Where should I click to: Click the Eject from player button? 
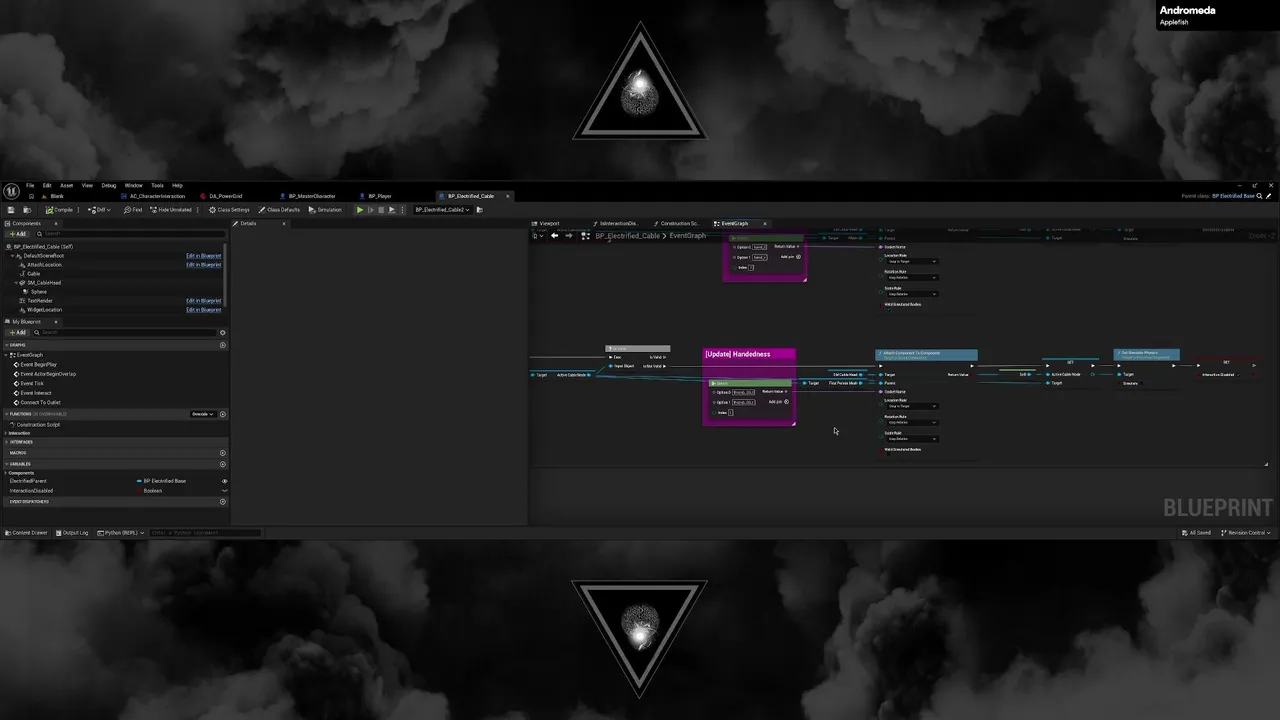click(x=392, y=210)
